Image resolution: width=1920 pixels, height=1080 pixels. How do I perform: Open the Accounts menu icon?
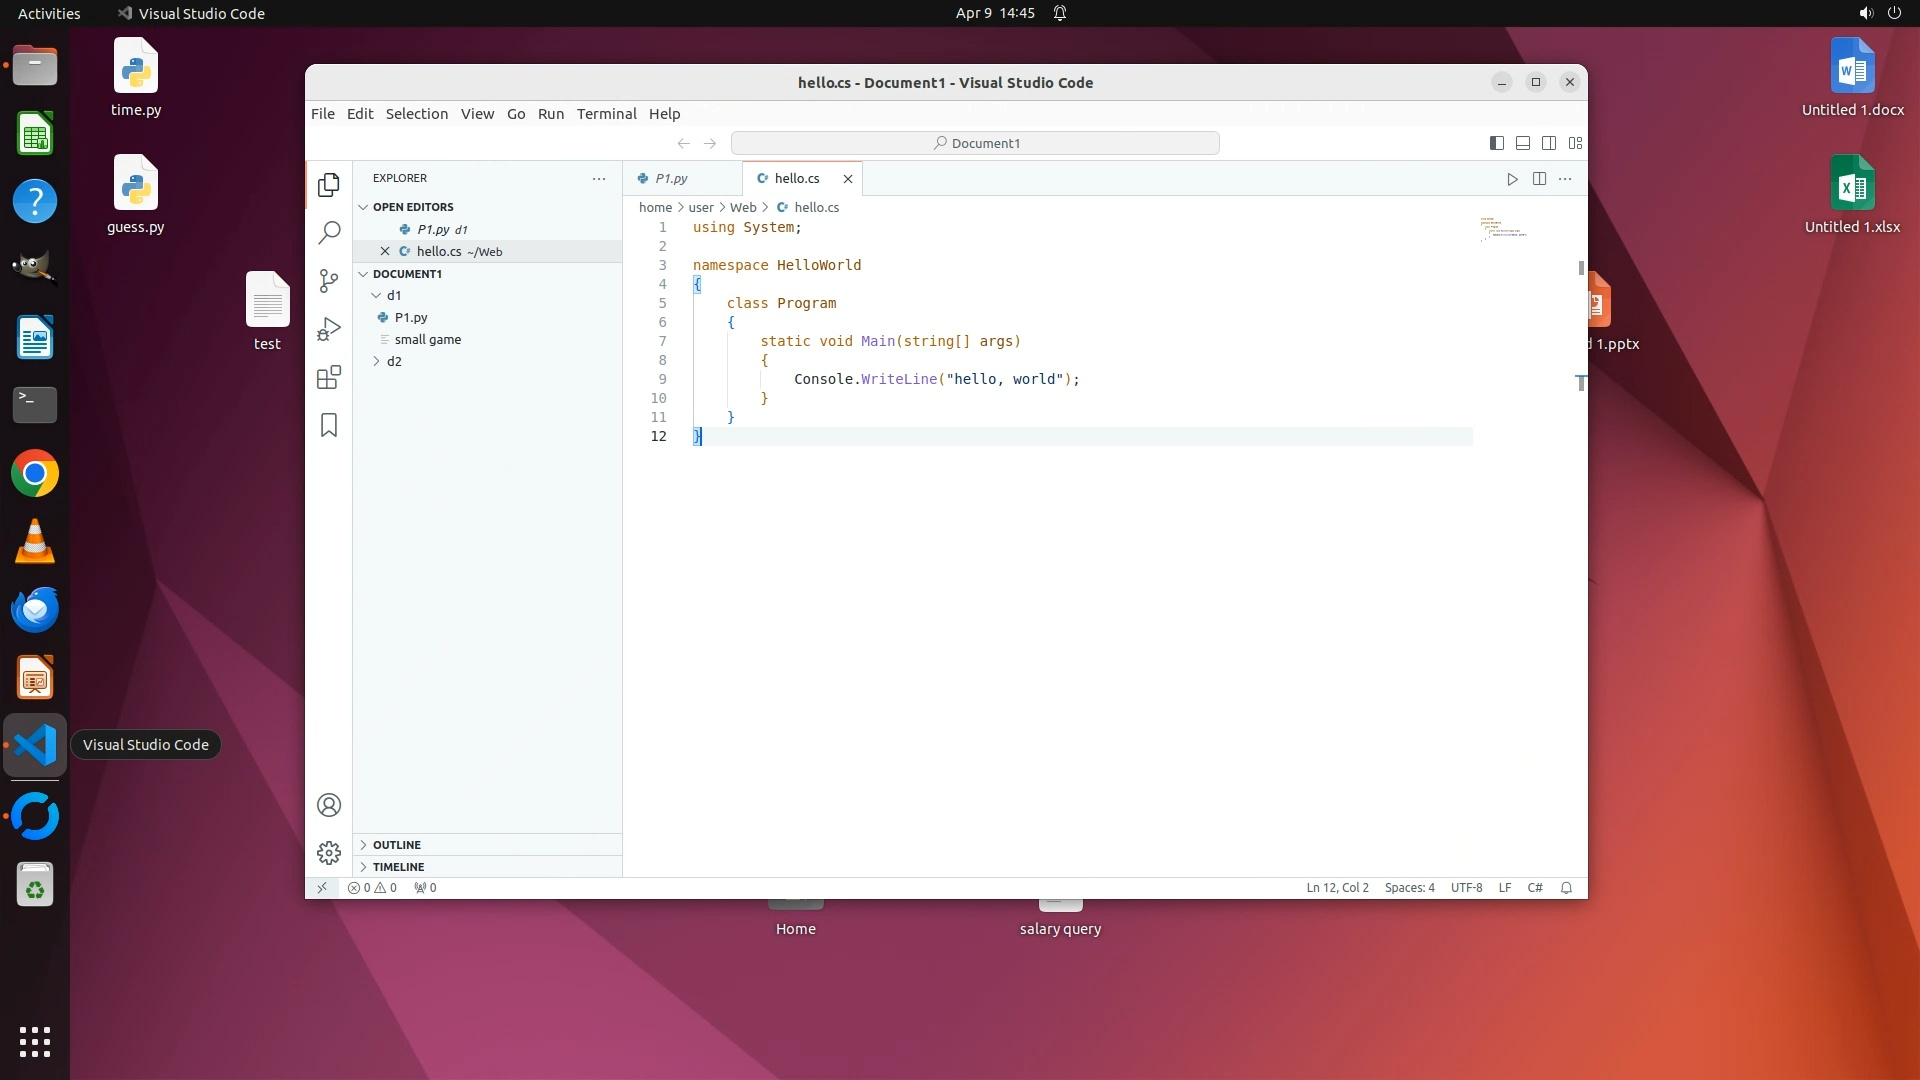[329, 805]
